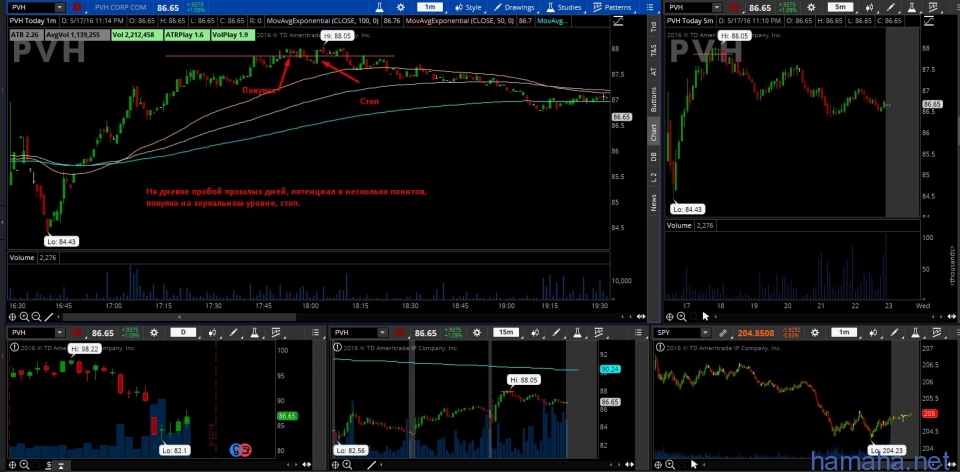Click the ATR 2.26 label

coord(25,36)
